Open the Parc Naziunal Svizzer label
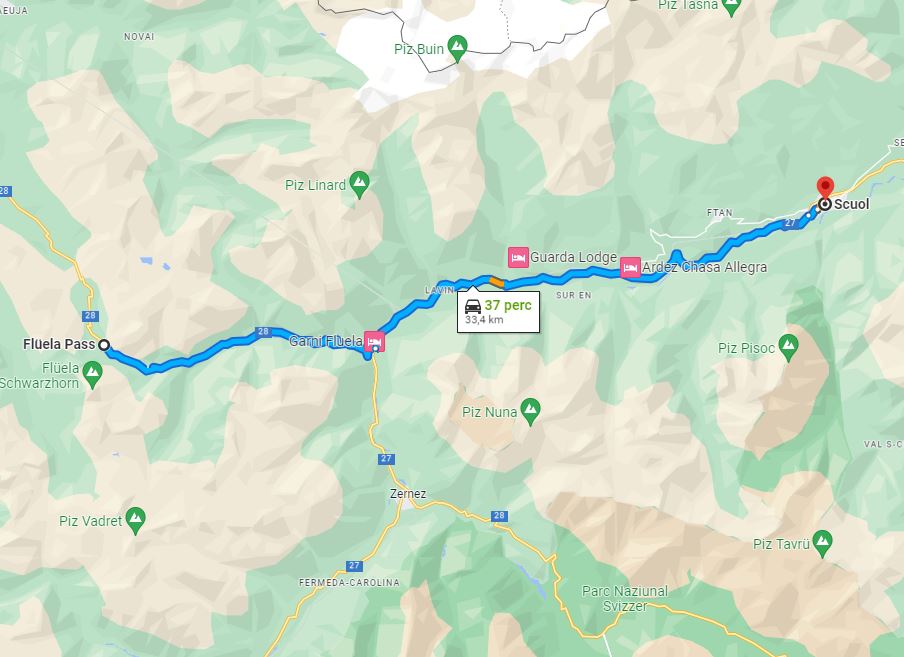Screen dimensions: 904x657 (x=625, y=598)
